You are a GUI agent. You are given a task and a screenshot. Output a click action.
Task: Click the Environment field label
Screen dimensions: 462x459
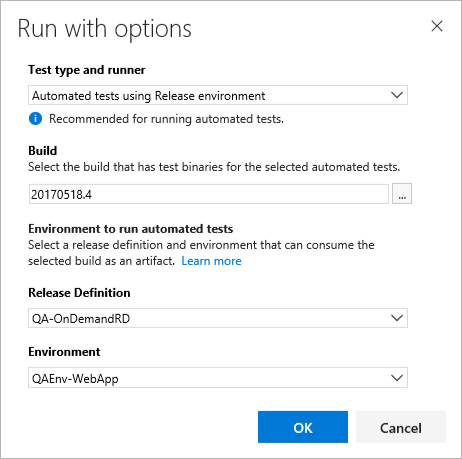click(x=64, y=352)
